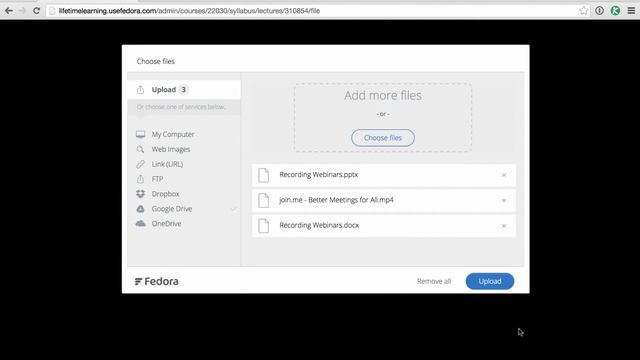640x360 pixels.
Task: Select join.me - Better Meetings for All.mp4 name
Action: point(336,200)
